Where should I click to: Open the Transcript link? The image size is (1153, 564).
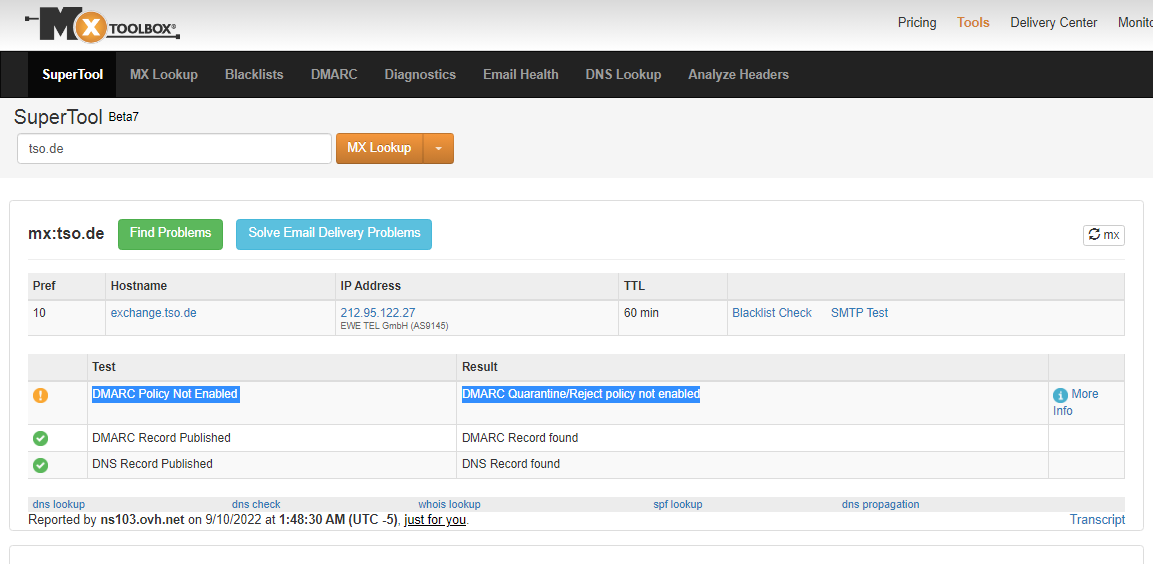(1097, 520)
